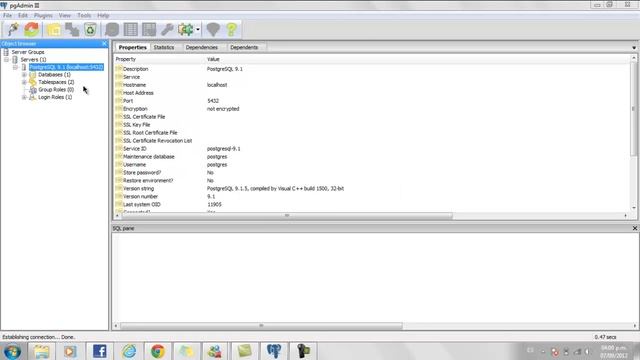This screenshot has height=360, width=640.
Task: Open the SQL help question mark icon
Action: pos(231,29)
